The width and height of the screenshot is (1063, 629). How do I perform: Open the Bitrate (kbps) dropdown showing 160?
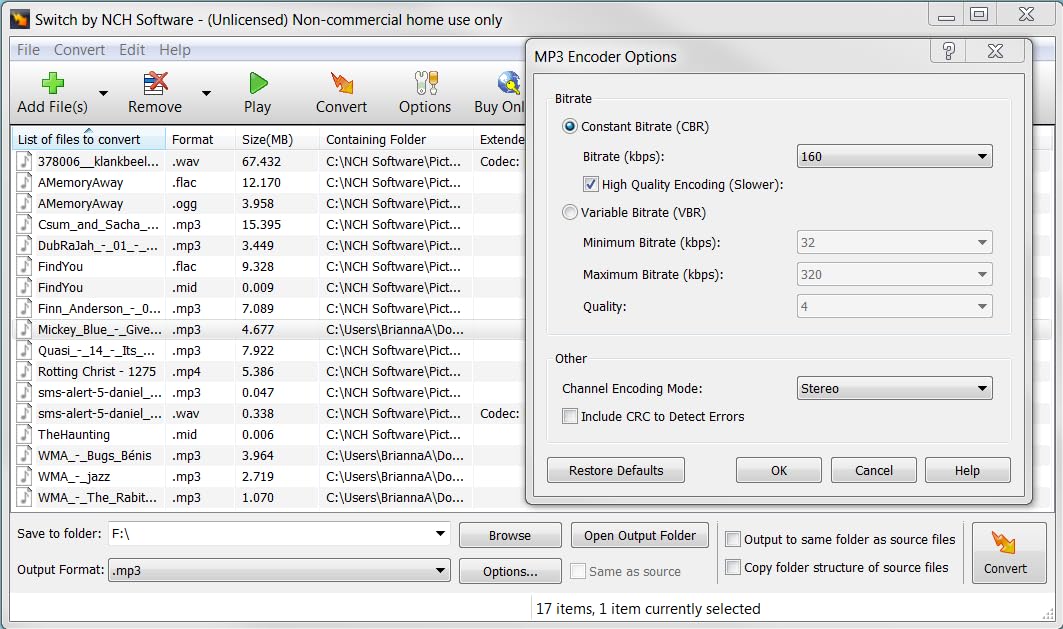pyautogui.click(x=894, y=156)
